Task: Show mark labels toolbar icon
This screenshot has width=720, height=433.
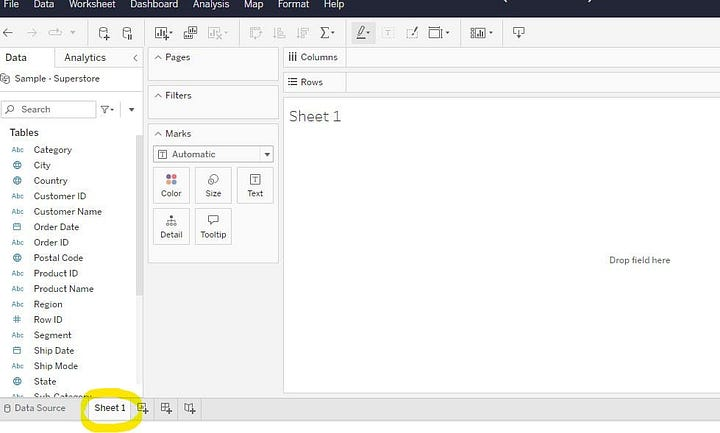Action: coord(388,33)
